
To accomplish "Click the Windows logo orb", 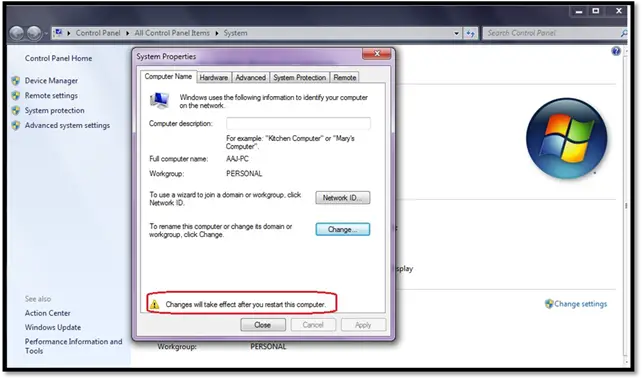I will pyautogui.click(x=566, y=138).
